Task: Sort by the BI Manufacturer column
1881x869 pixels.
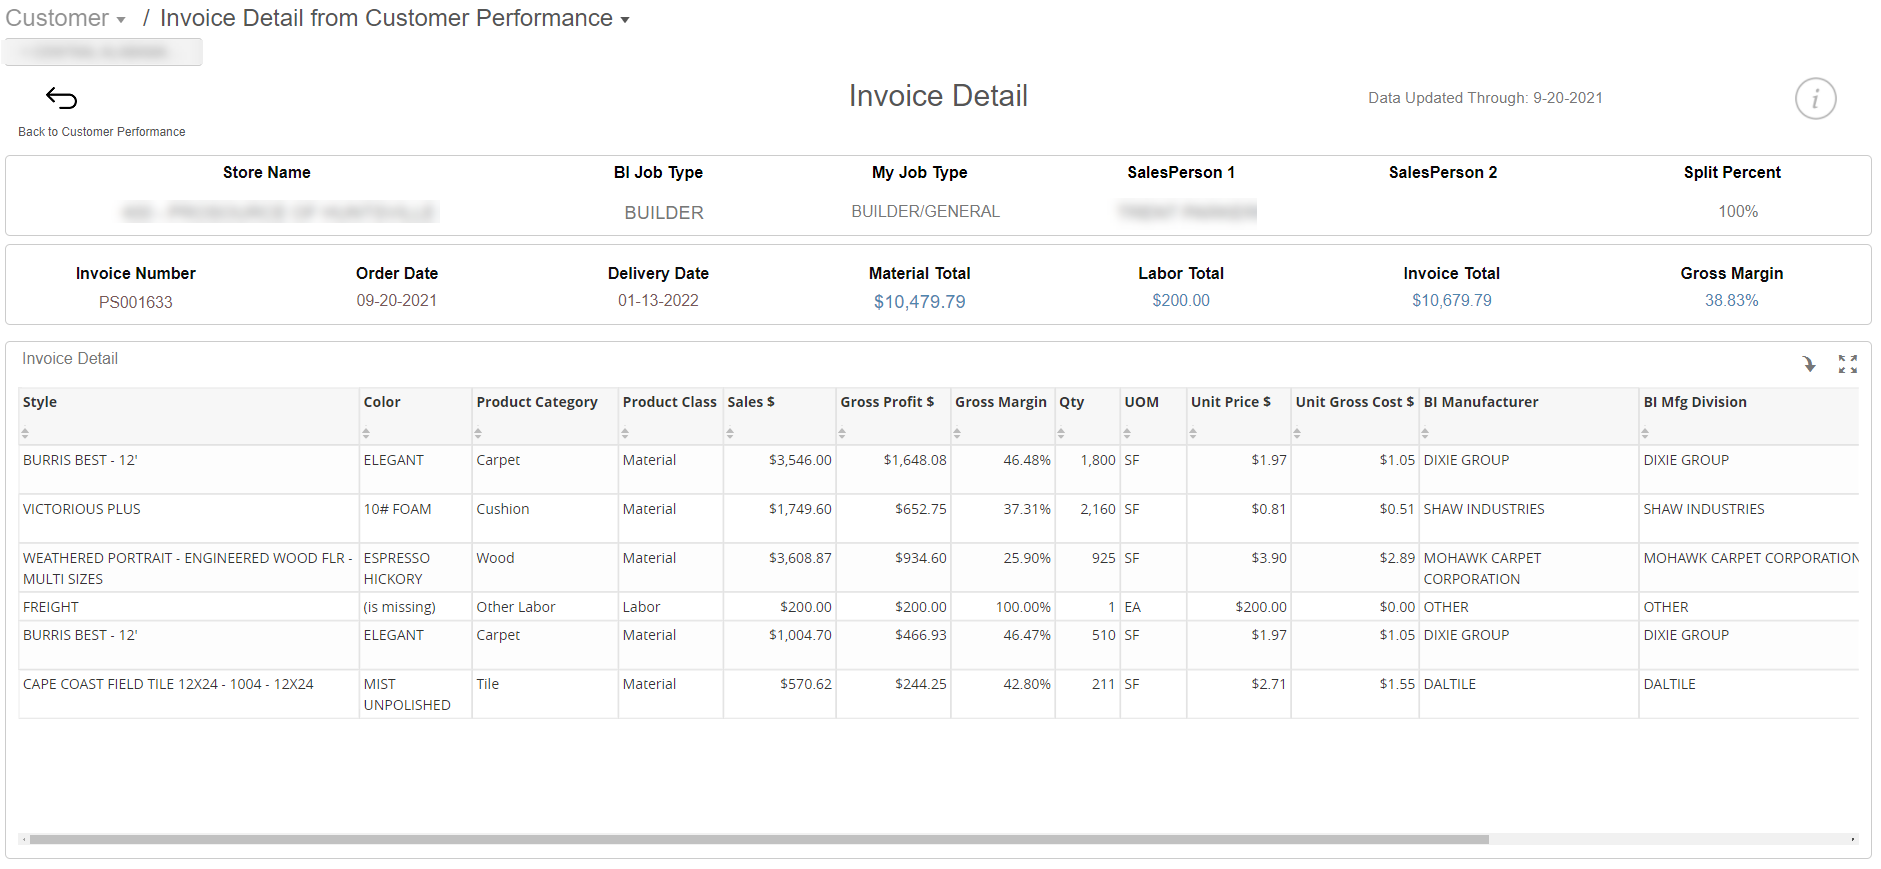Action: tap(1425, 433)
